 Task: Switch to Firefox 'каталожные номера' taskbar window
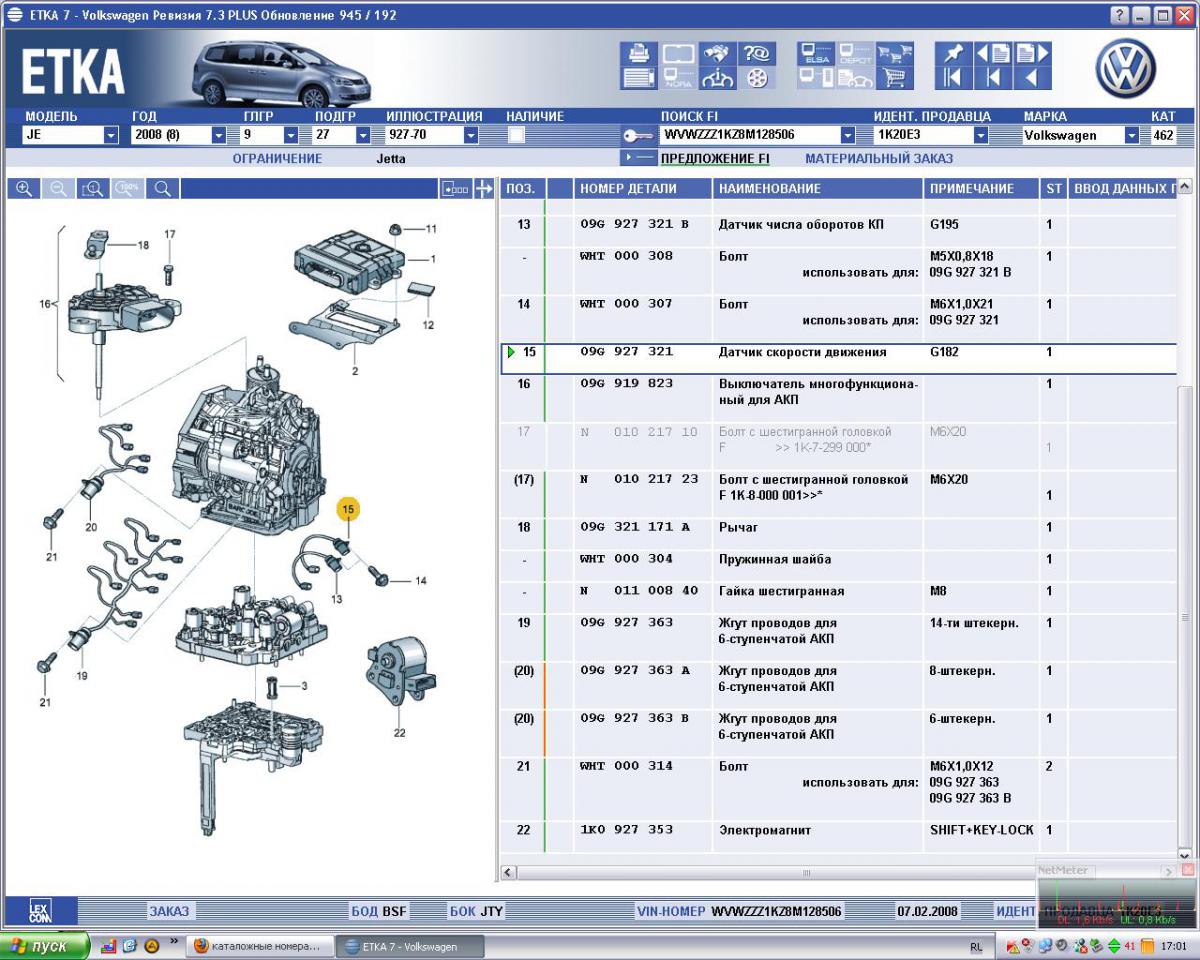coord(260,946)
